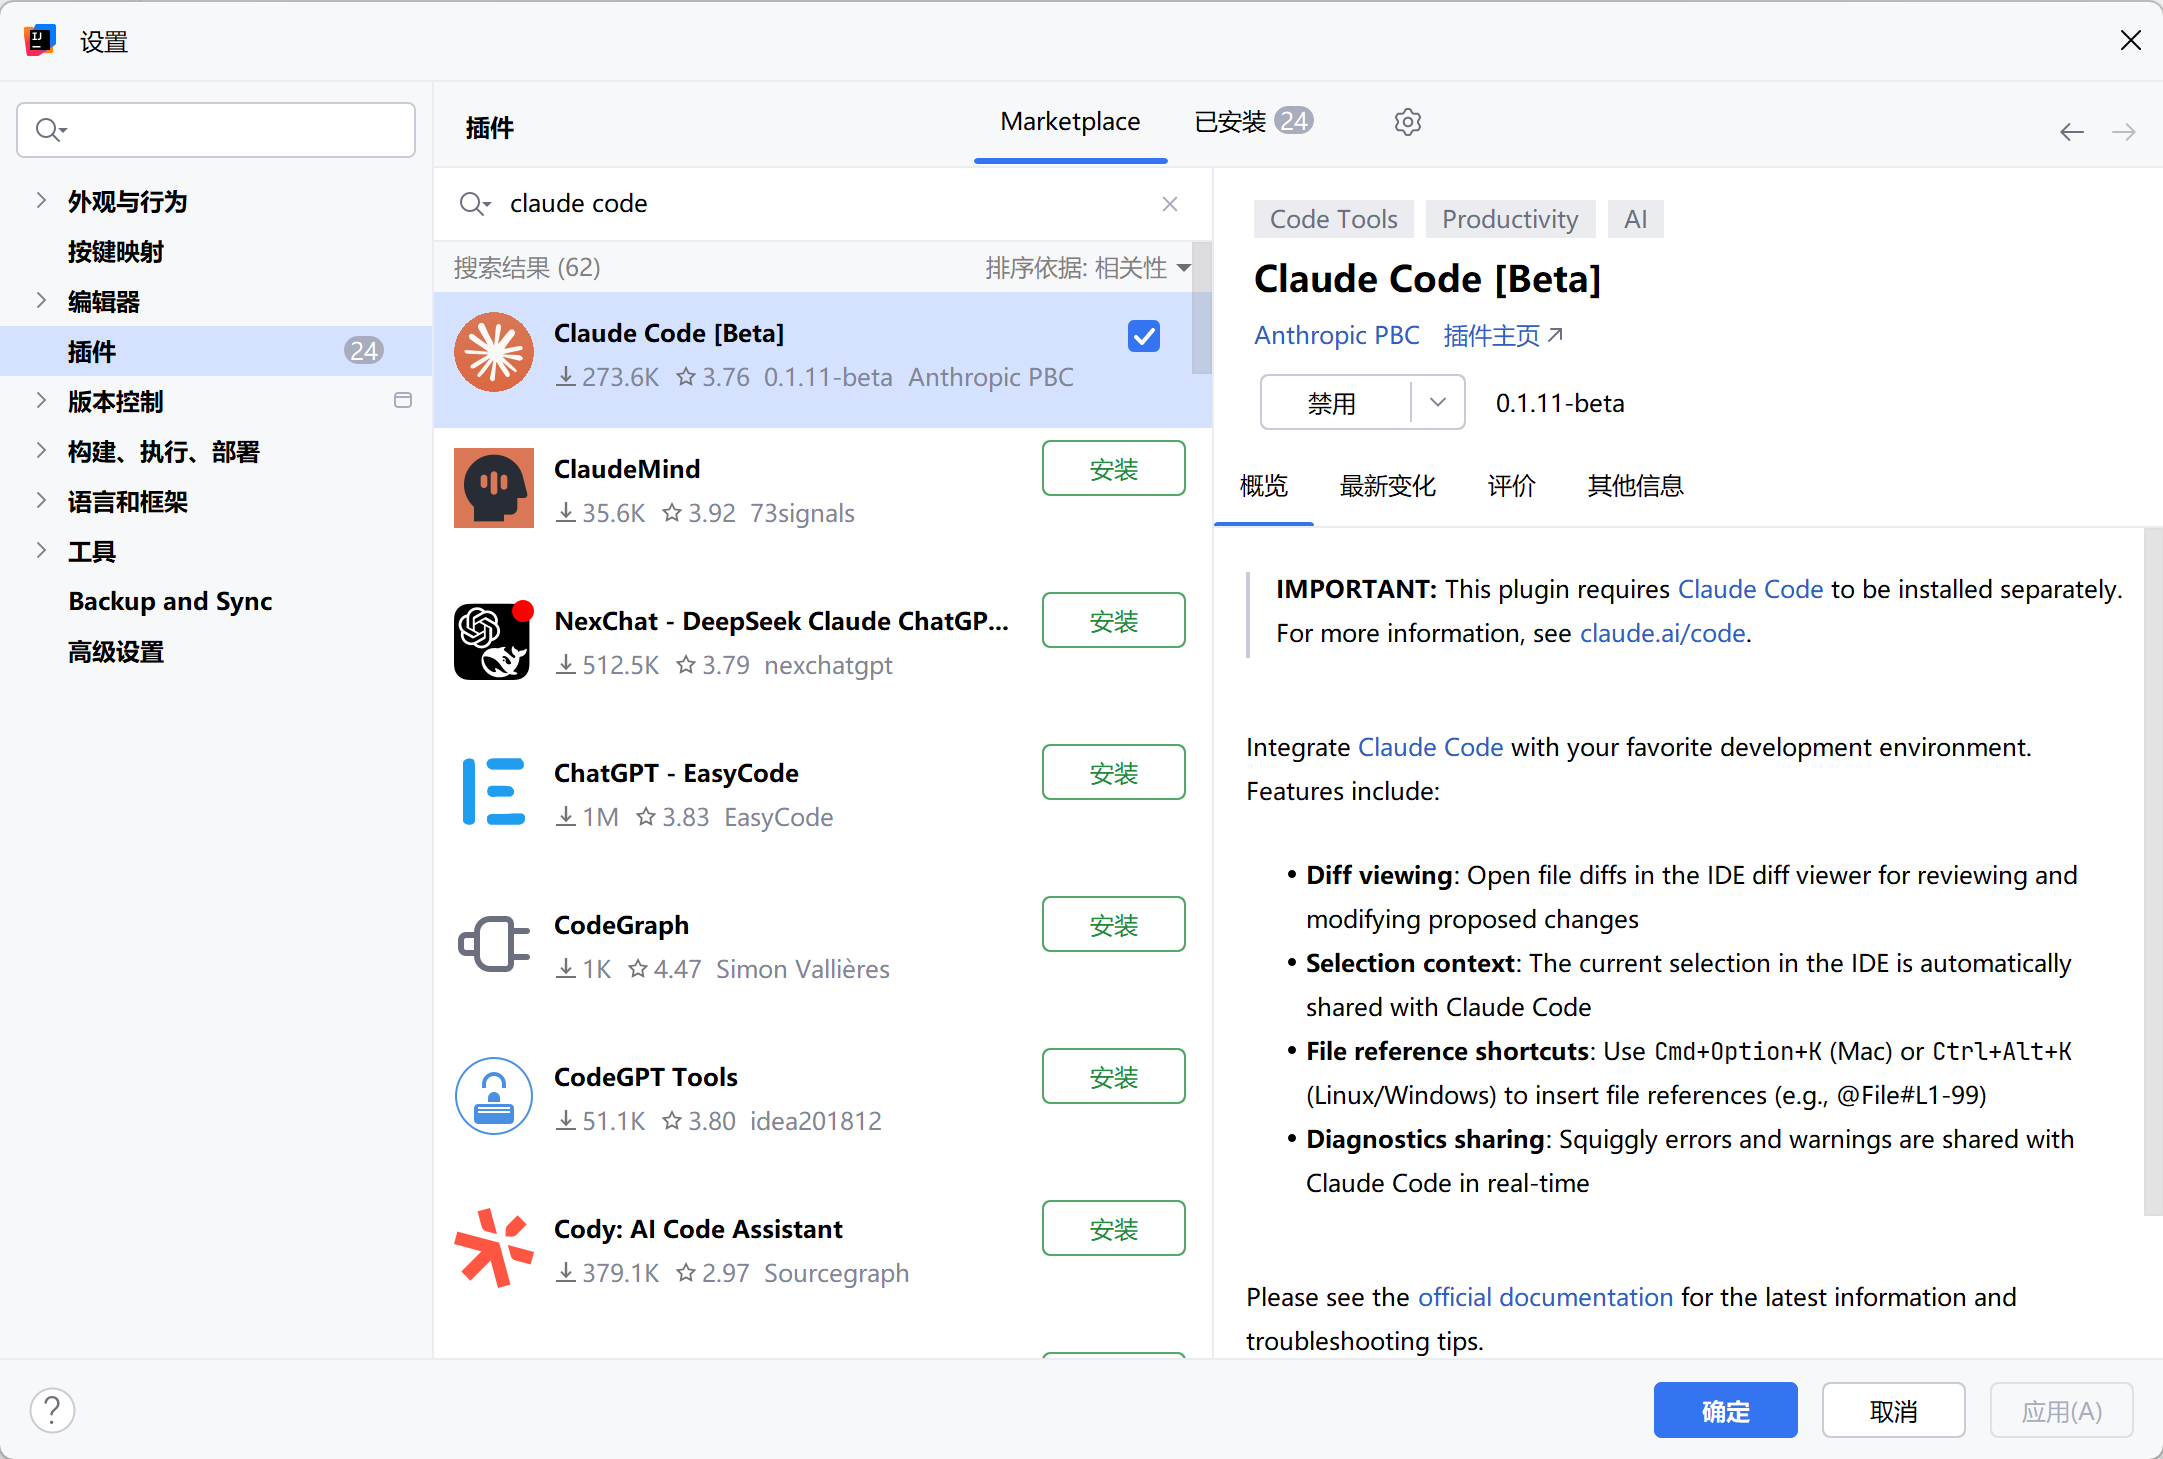Open the Anthropic PBC vendor link
The height and width of the screenshot is (1459, 2163).
(1336, 336)
